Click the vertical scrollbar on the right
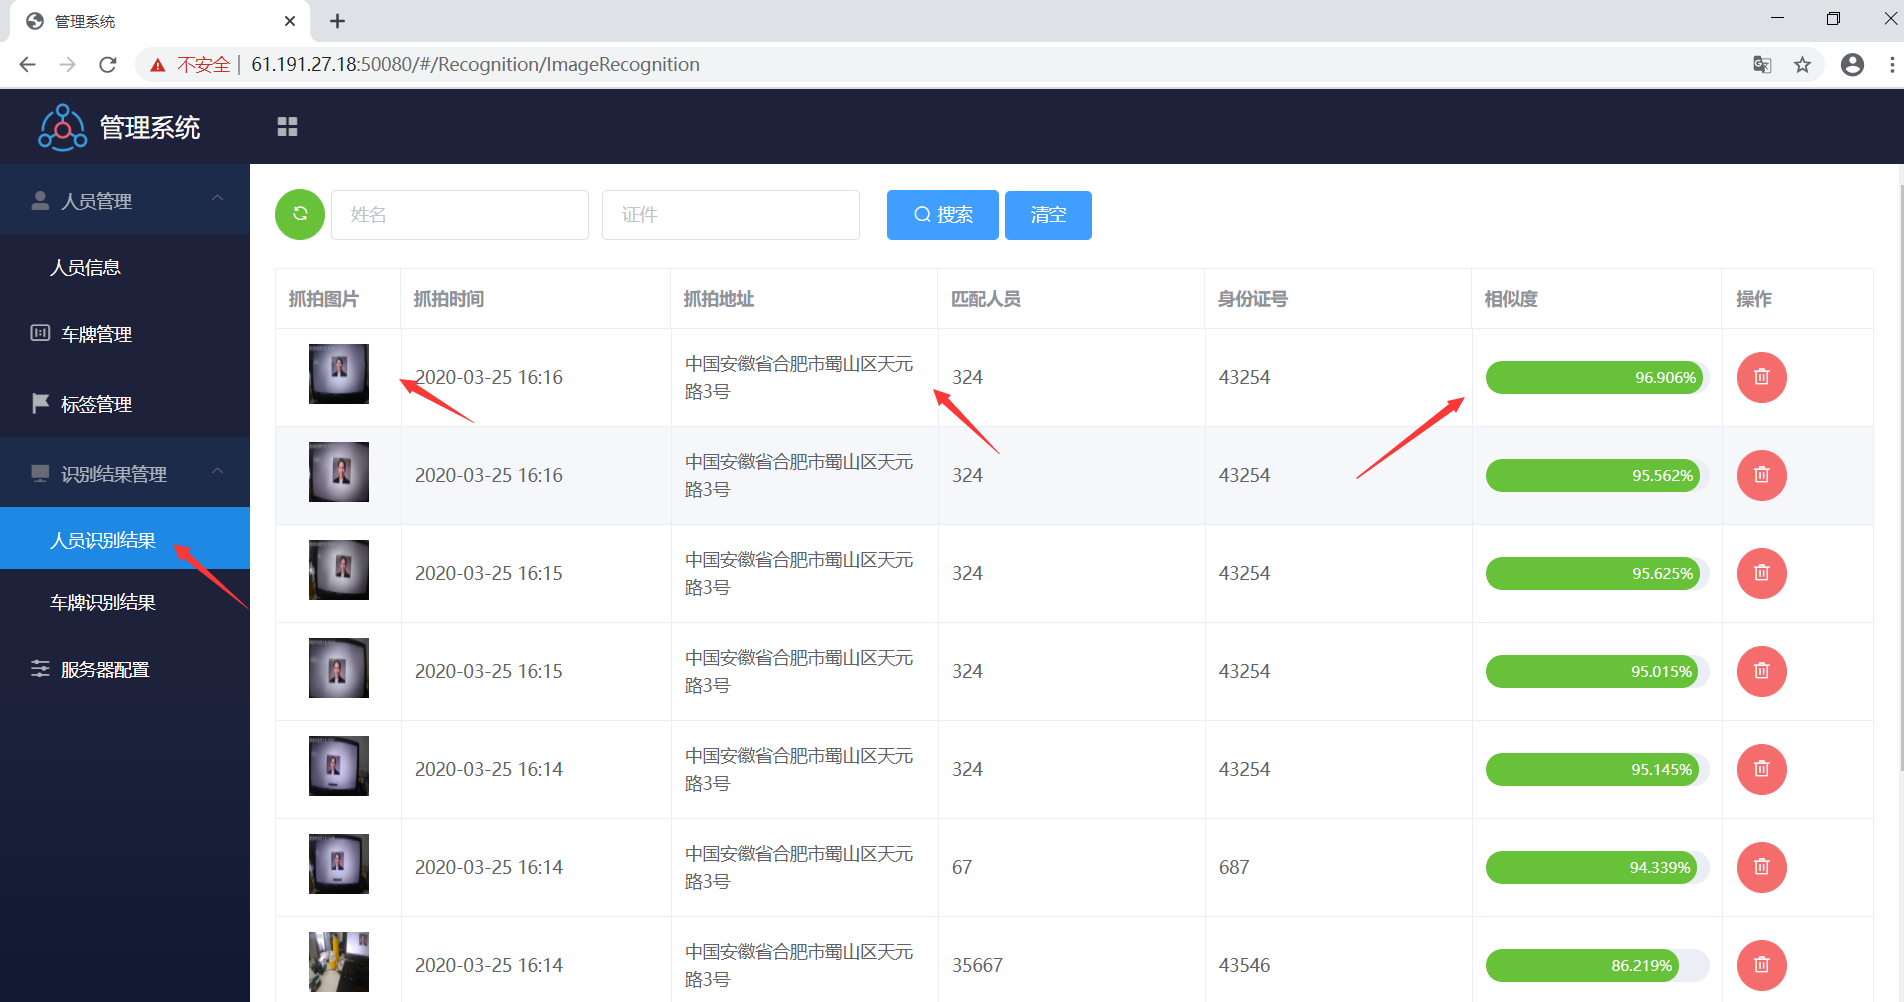The height and width of the screenshot is (1002, 1904). (x=1900, y=478)
